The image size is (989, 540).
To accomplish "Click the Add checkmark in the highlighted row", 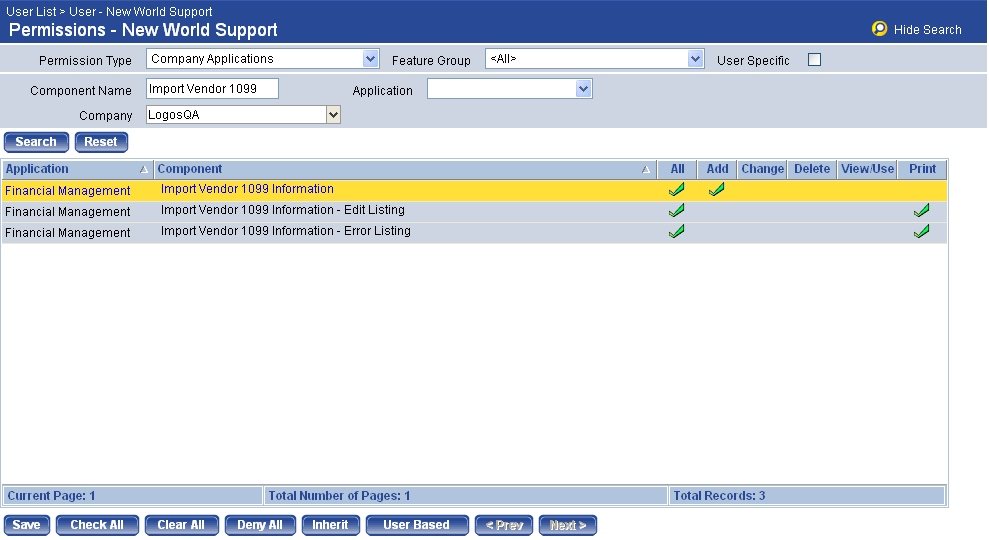I will click(717, 189).
